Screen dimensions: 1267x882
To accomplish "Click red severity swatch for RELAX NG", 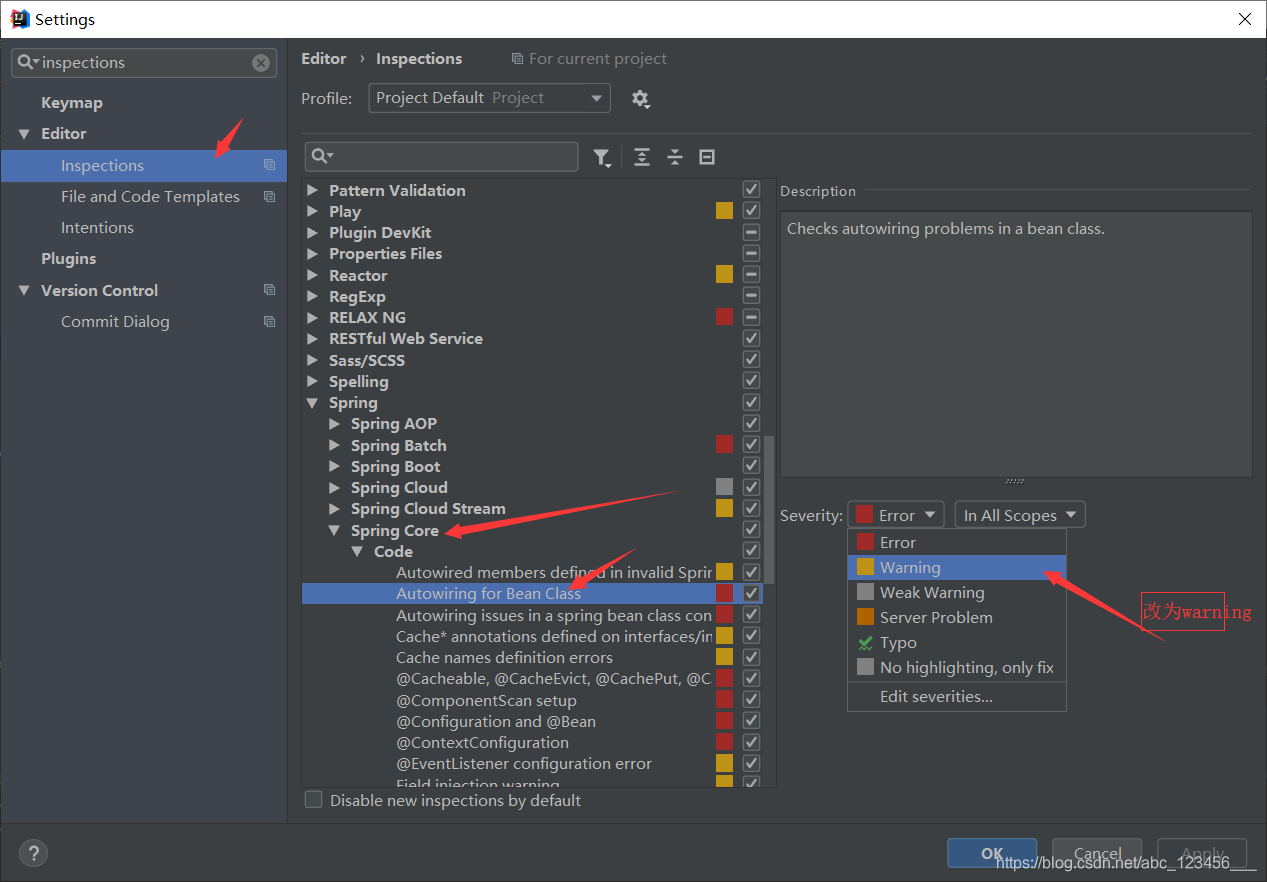I will click(724, 317).
